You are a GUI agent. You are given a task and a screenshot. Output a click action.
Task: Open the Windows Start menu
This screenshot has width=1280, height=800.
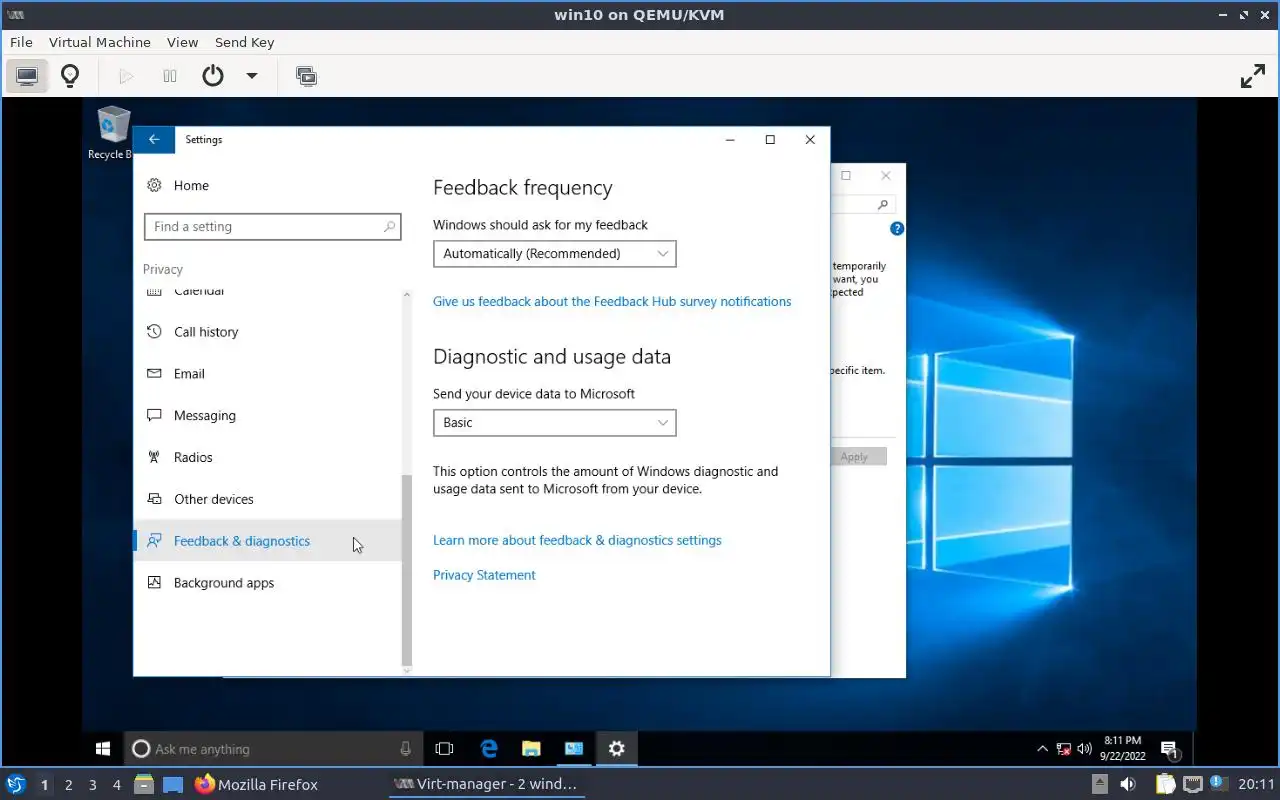pyautogui.click(x=102, y=748)
